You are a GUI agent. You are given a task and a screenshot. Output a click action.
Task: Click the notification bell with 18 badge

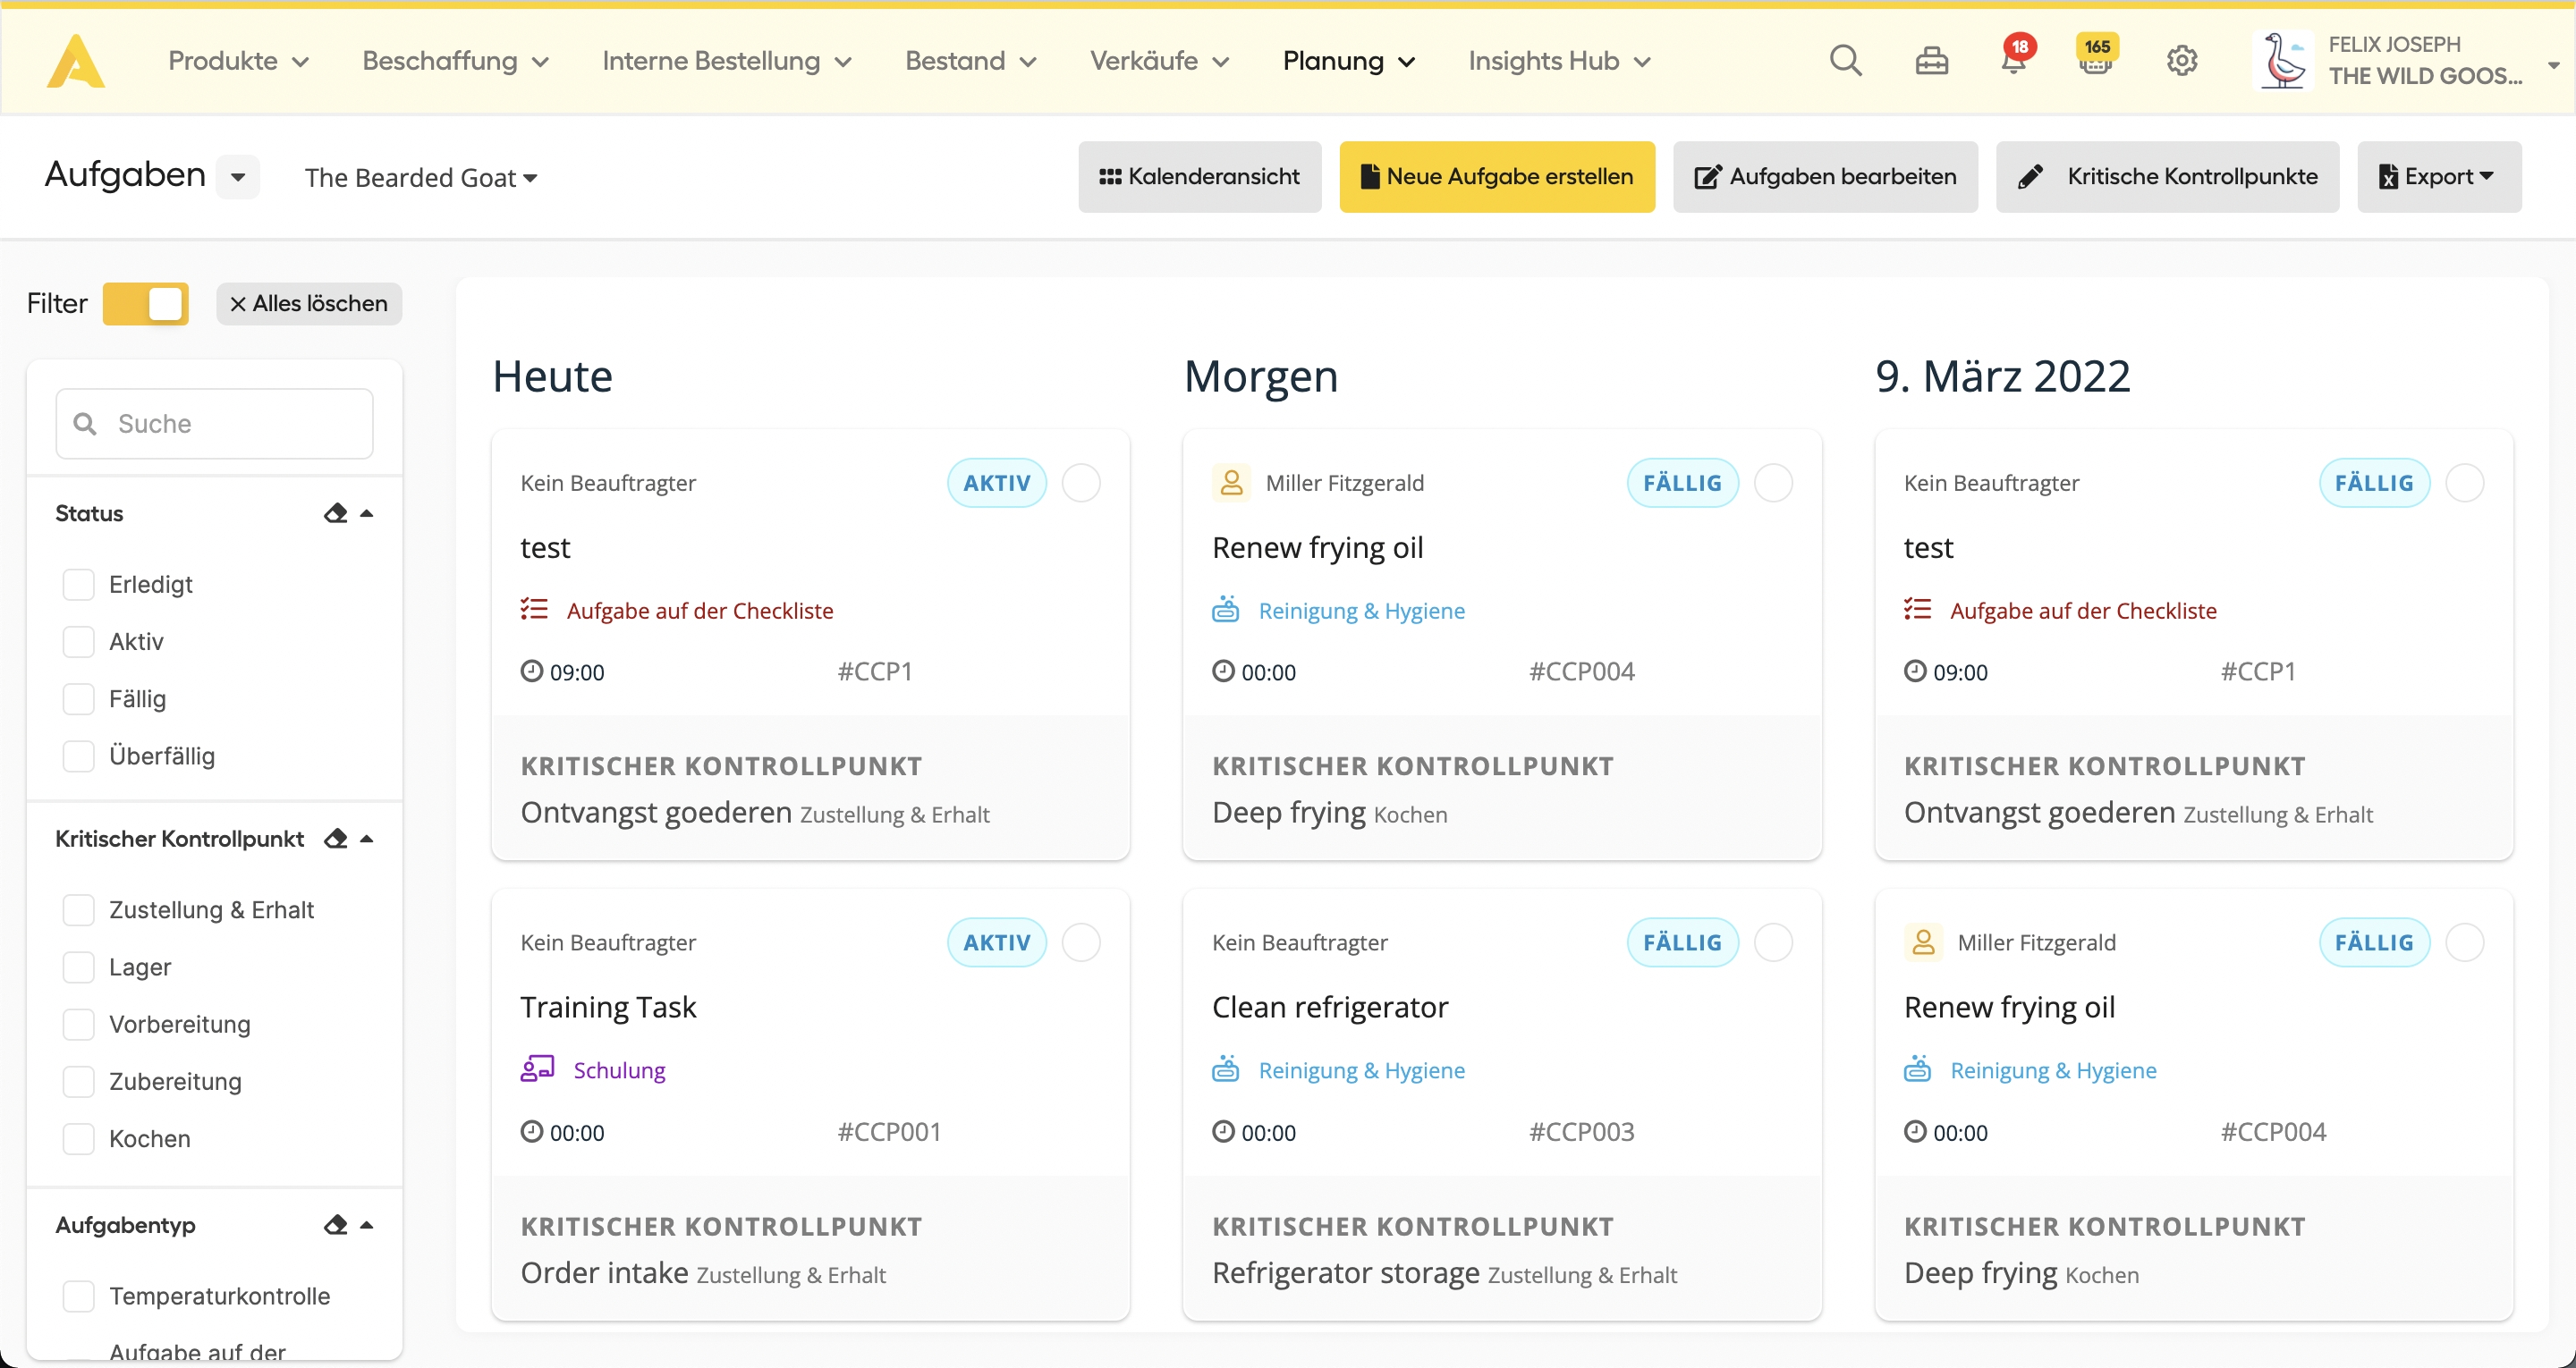(x=2013, y=61)
